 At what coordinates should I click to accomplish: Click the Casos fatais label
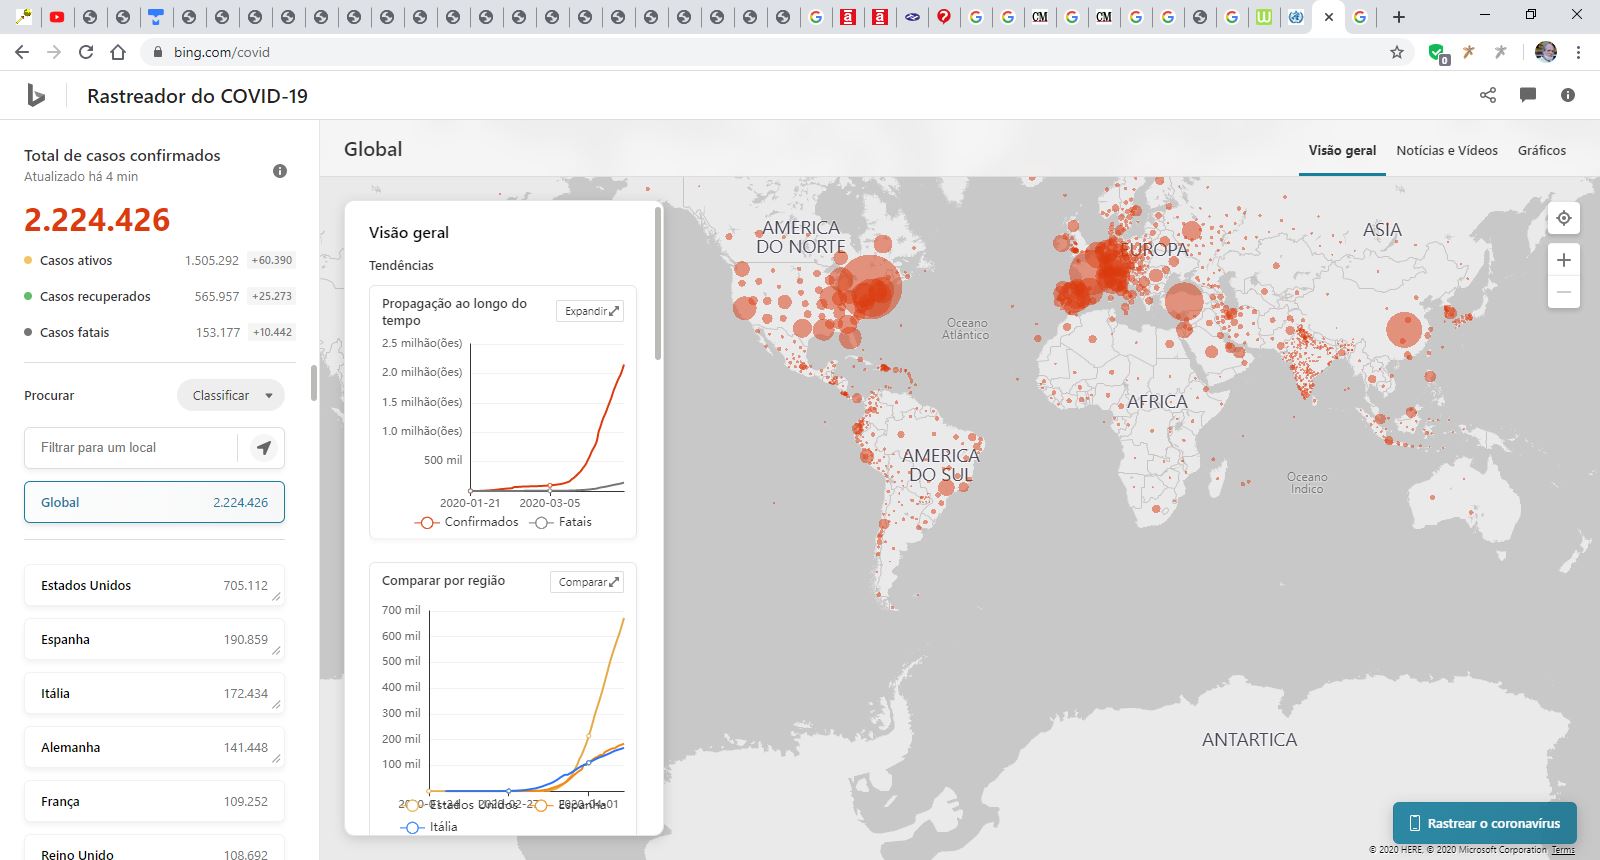[x=75, y=332]
